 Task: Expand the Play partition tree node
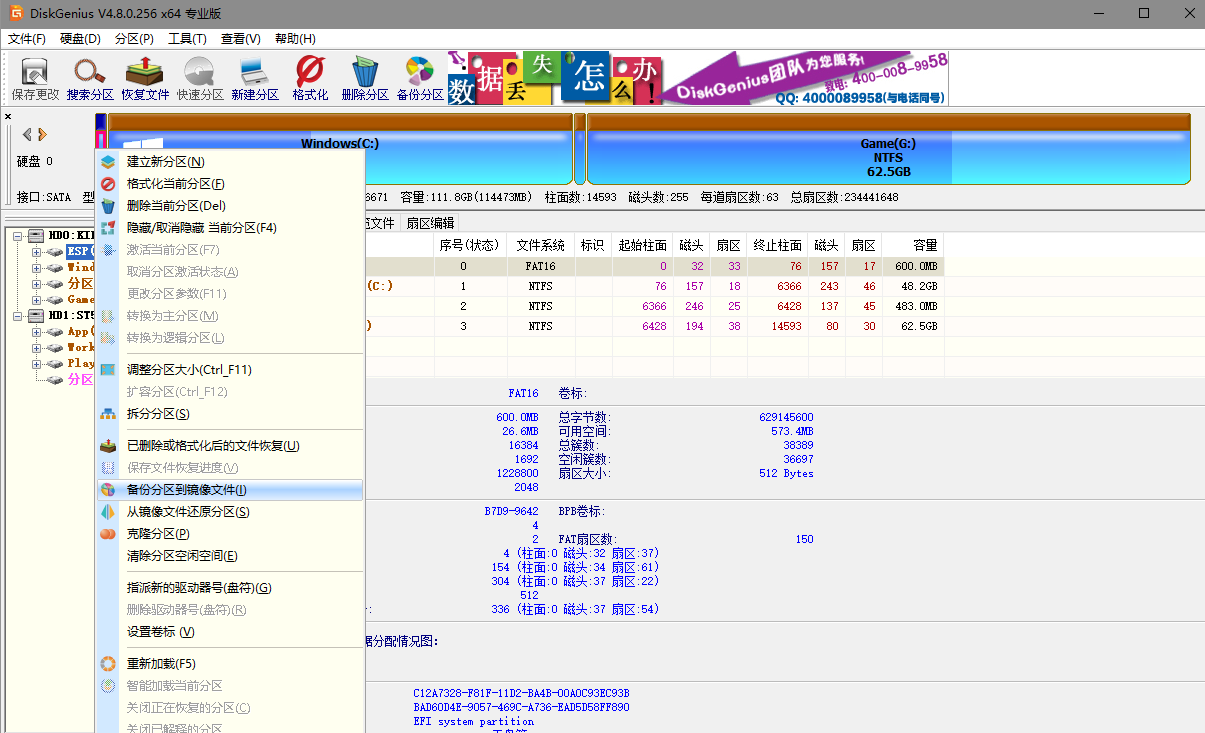(37, 364)
